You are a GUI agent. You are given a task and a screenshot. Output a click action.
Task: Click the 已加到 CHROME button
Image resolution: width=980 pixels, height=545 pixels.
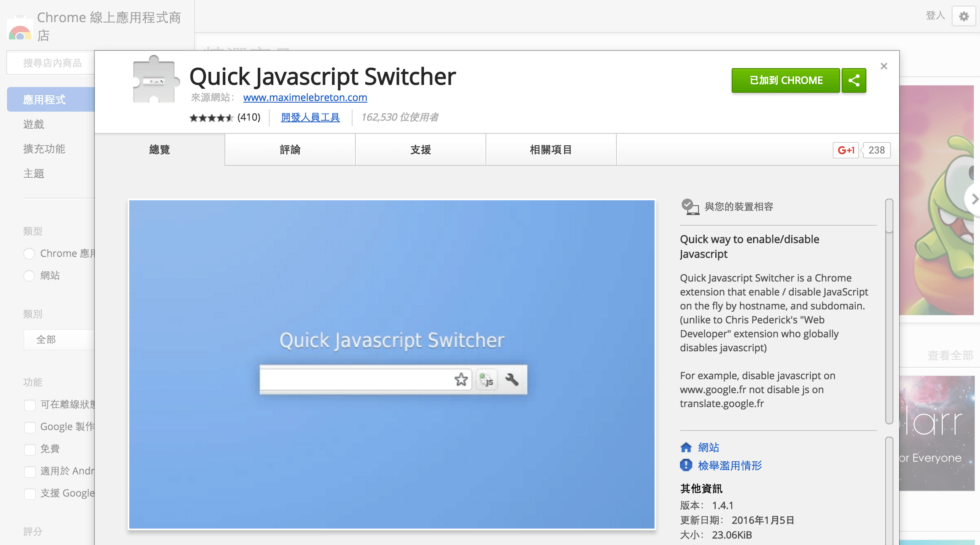pos(785,80)
